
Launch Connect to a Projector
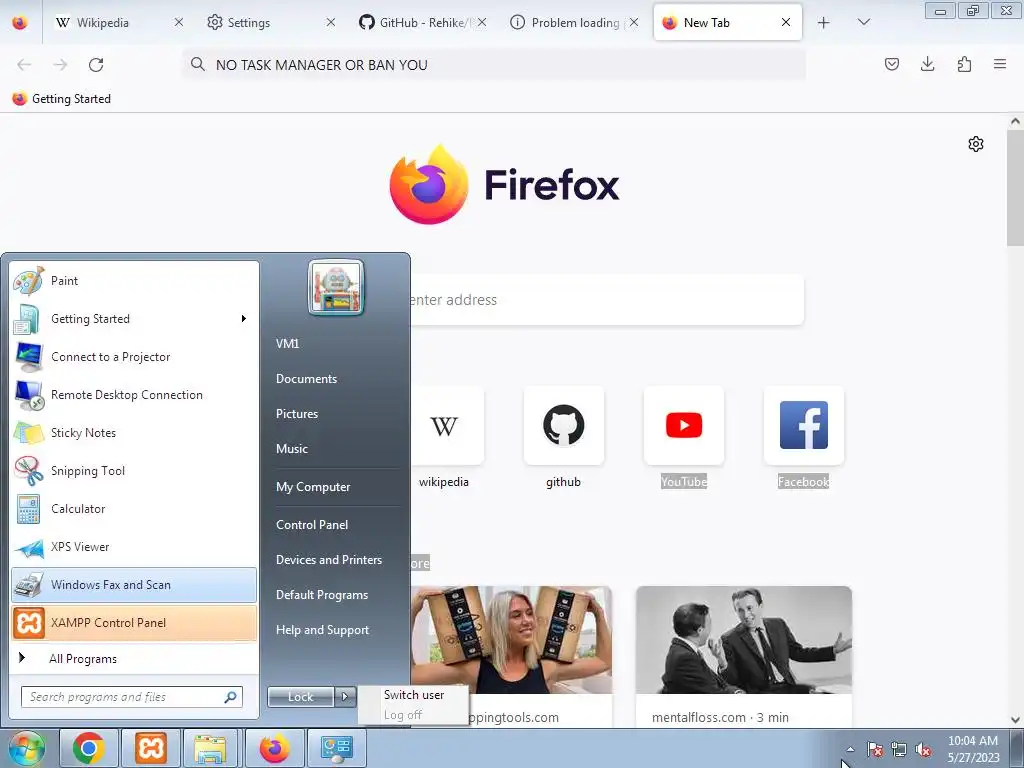point(134,357)
